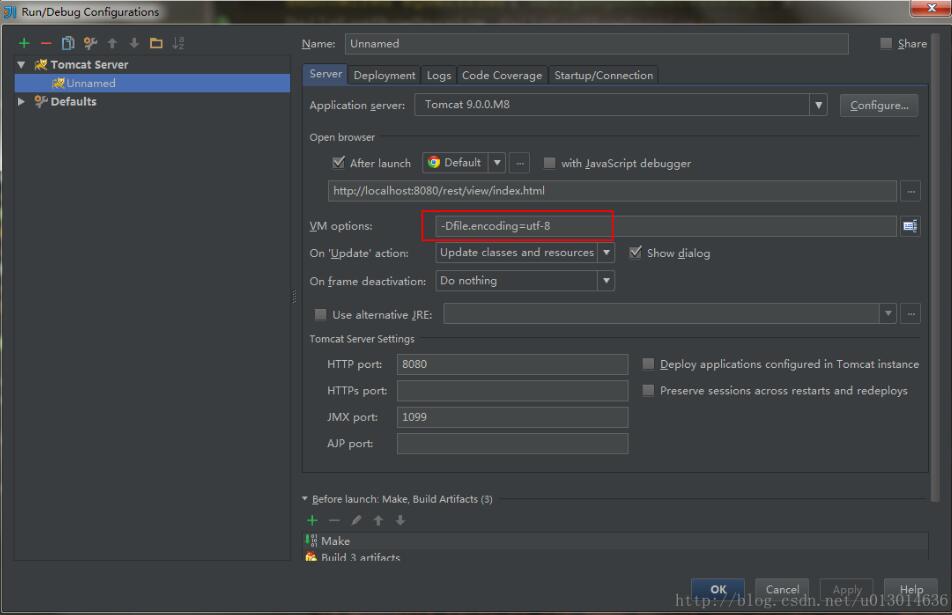The width and height of the screenshot is (952, 615).
Task: Open the Application server dropdown
Action: click(818, 104)
